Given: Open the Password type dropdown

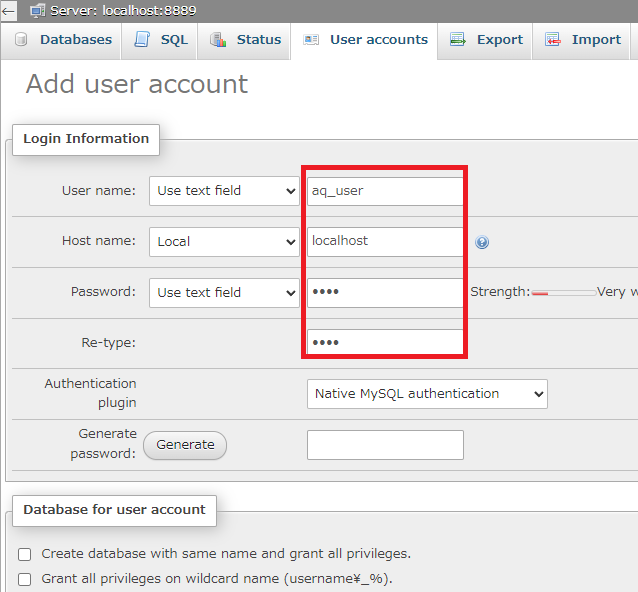Looking at the screenshot, I should 224,293.
